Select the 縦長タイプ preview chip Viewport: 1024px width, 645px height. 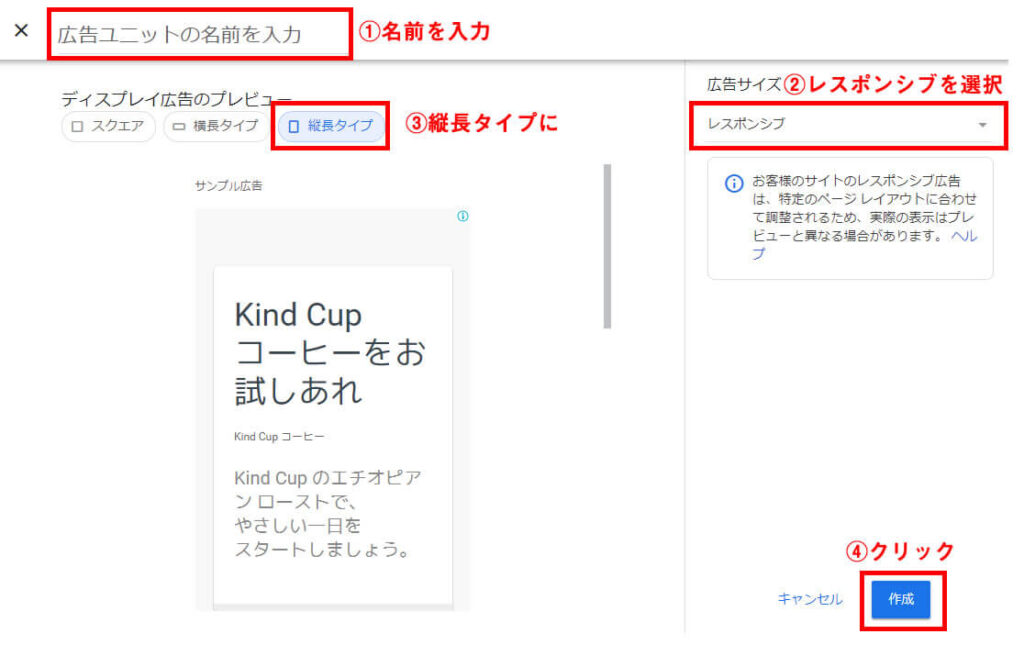[330, 126]
